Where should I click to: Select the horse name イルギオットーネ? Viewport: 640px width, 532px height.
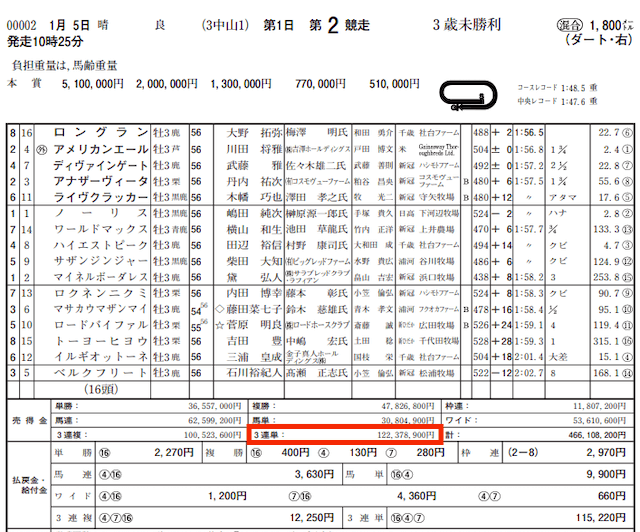click(x=100, y=357)
